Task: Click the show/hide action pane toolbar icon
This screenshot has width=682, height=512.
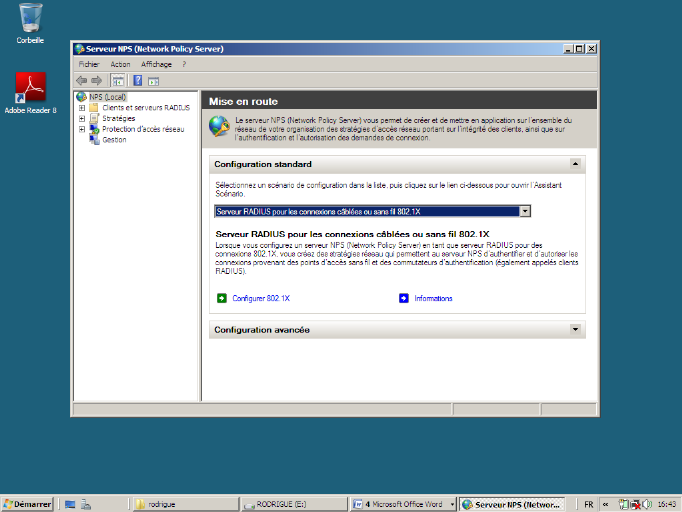Action: [154, 80]
